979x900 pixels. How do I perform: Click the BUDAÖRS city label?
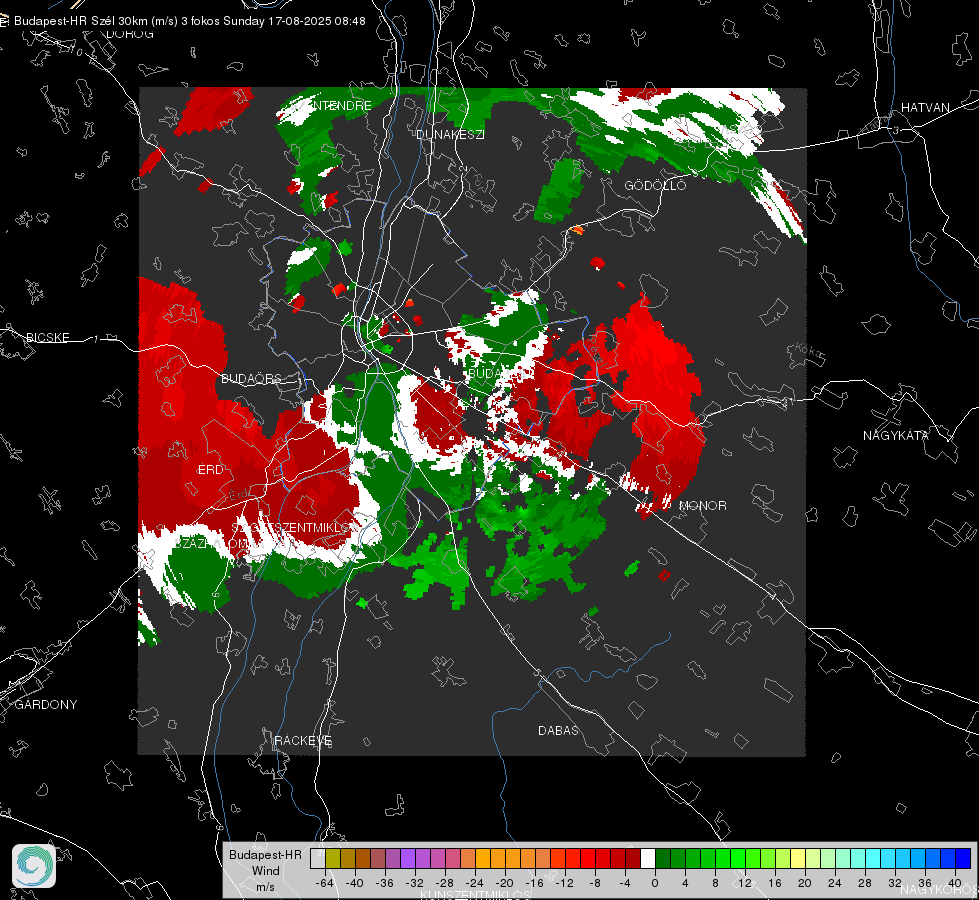point(251,379)
